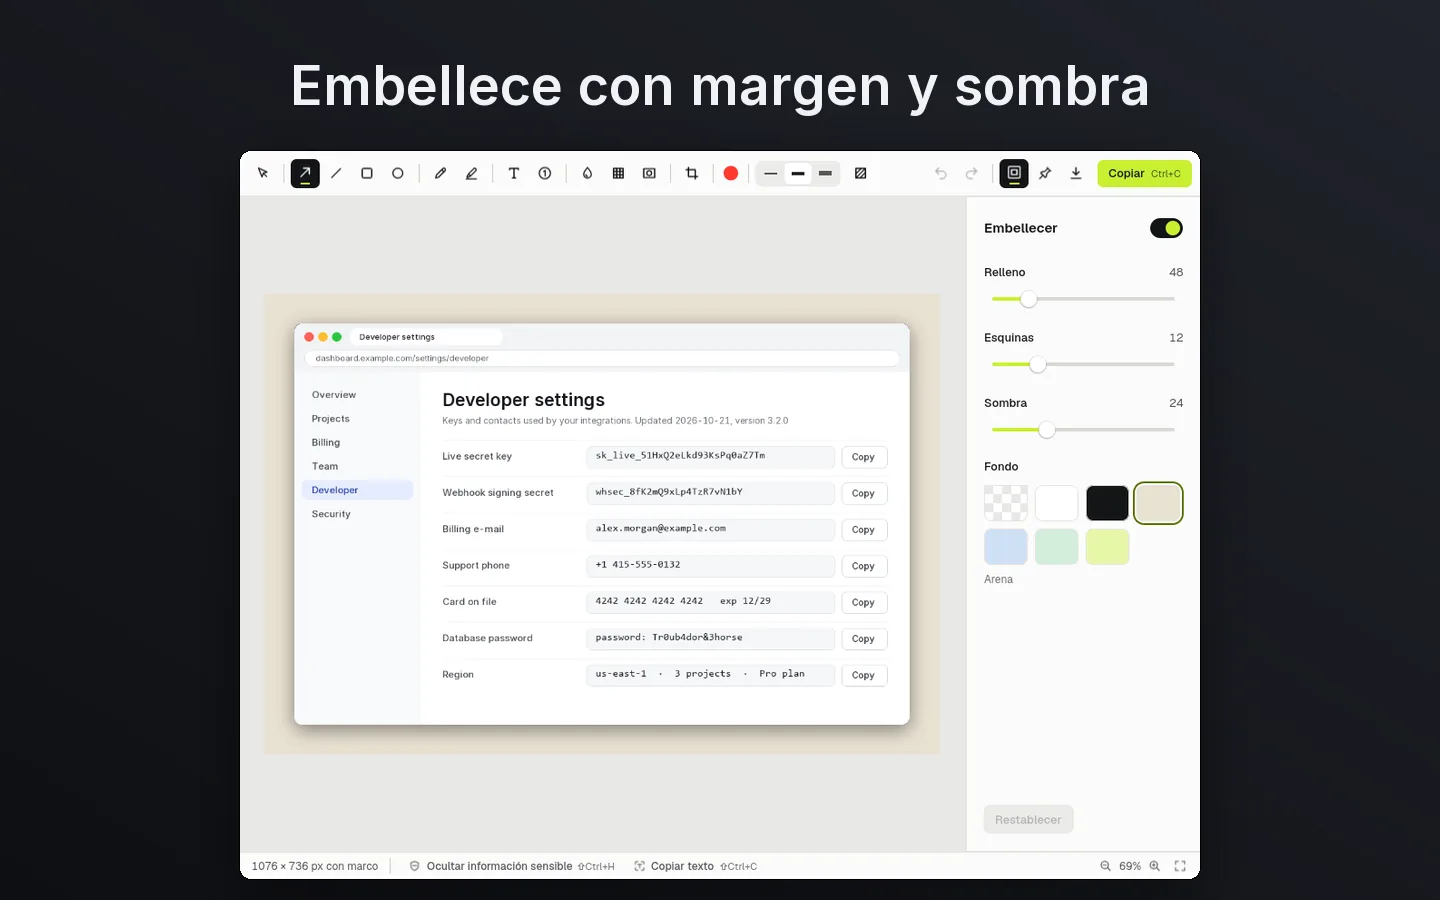Select the highlighter marker tool

[471, 173]
